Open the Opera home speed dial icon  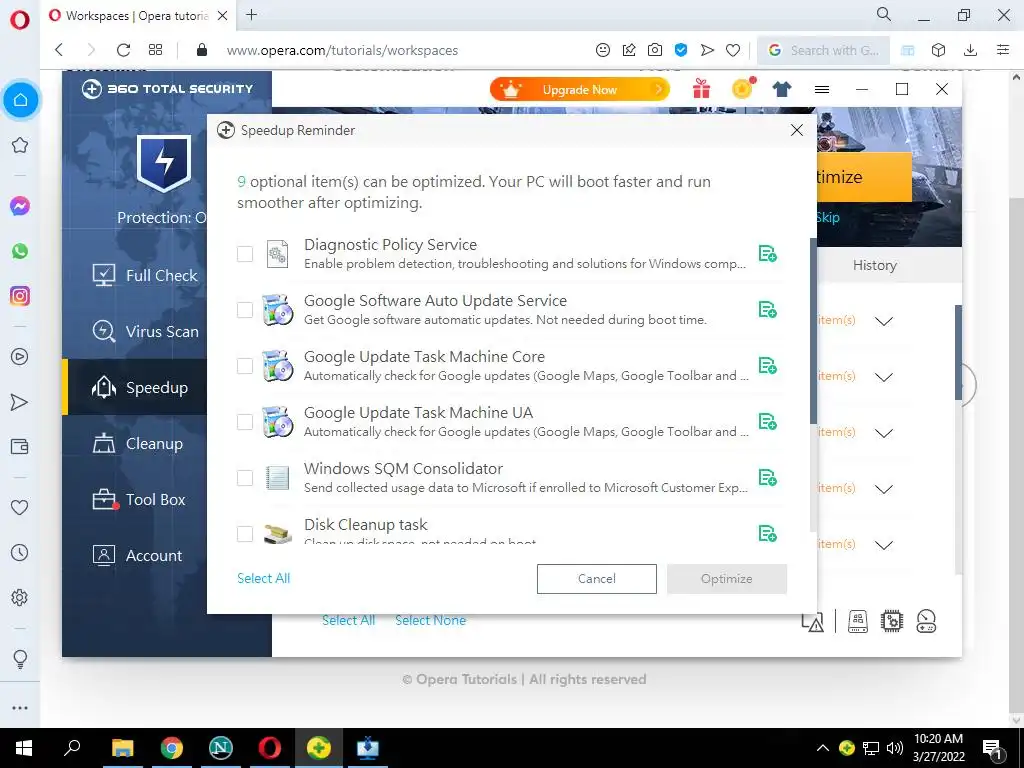point(20,100)
